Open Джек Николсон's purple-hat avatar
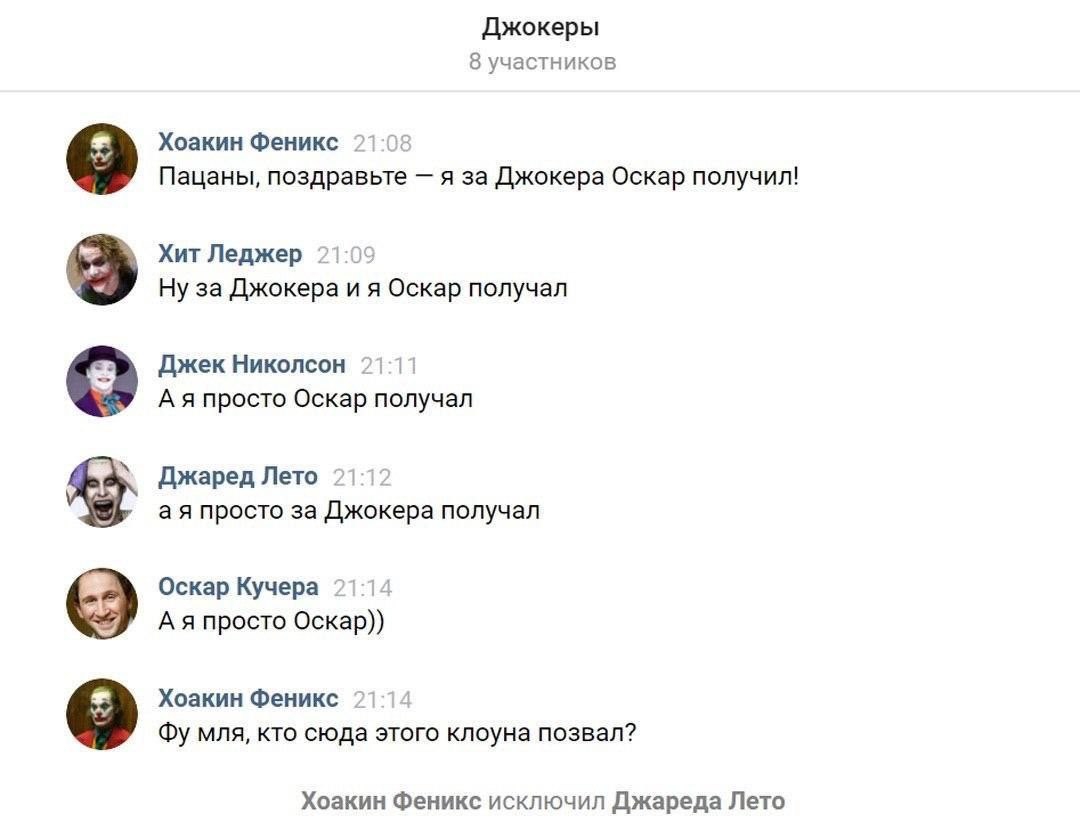 coord(102,381)
